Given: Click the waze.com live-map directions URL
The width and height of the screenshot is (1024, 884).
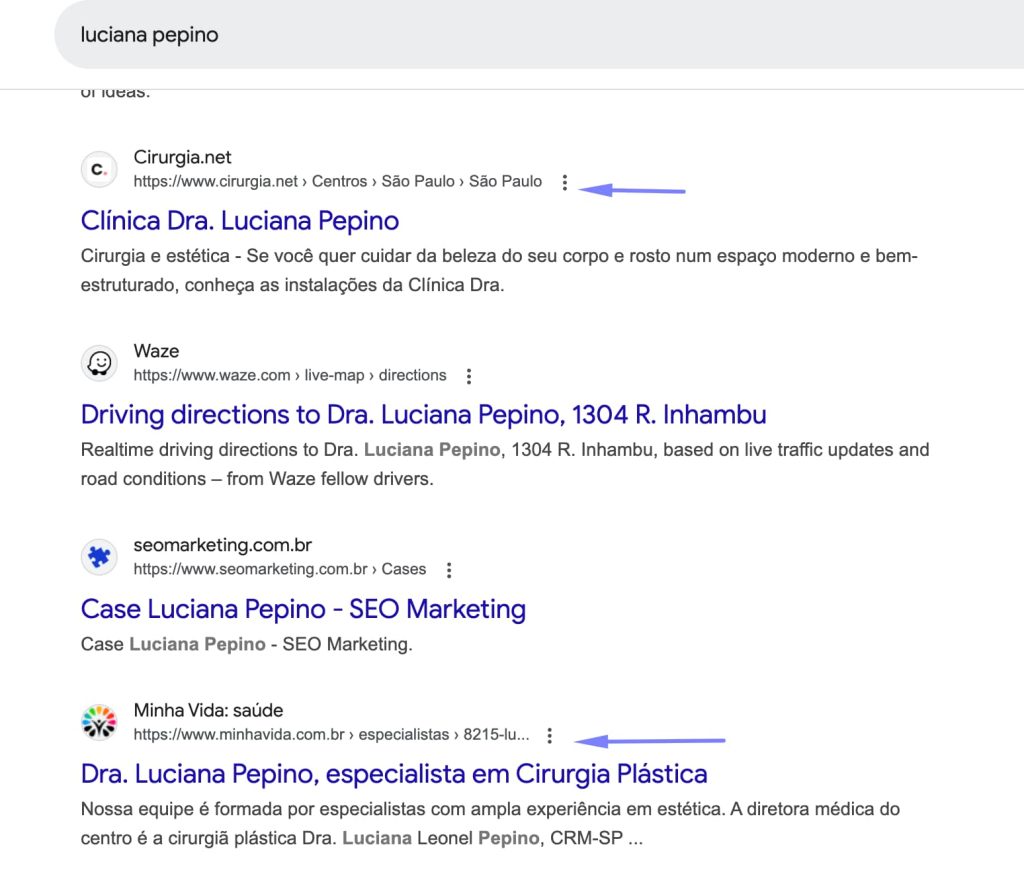Looking at the screenshot, I should 290,375.
